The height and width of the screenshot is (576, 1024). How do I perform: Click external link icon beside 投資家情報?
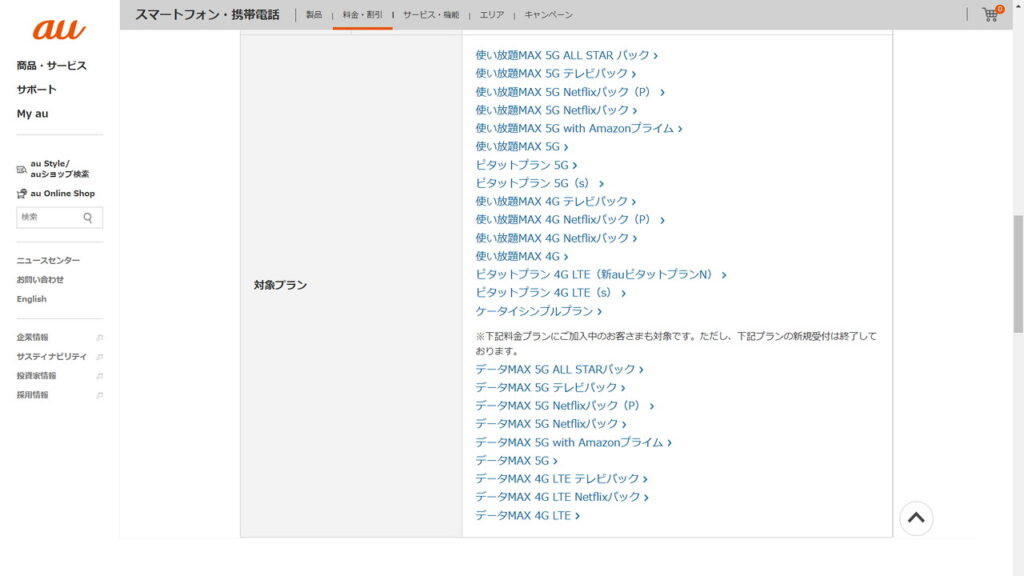point(100,376)
